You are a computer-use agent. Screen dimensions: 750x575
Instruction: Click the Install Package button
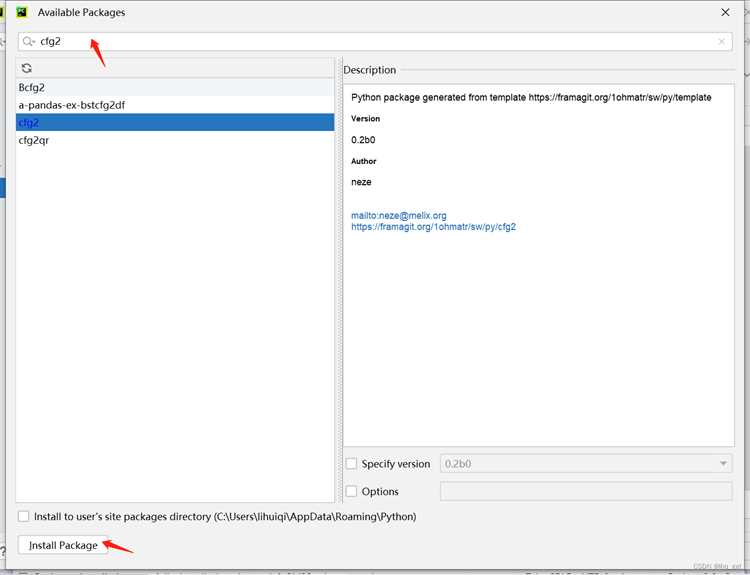pyautogui.click(x=63, y=545)
